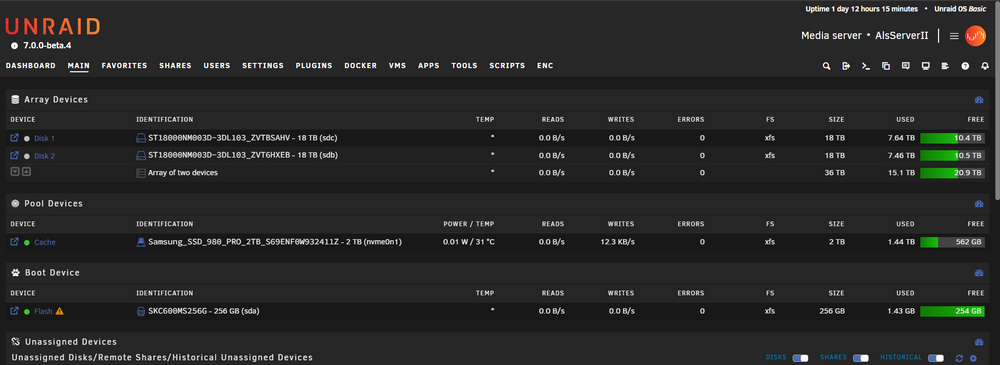The height and width of the screenshot is (365, 1000).
Task: Open the system info monitor icon
Action: pyautogui.click(x=925, y=66)
